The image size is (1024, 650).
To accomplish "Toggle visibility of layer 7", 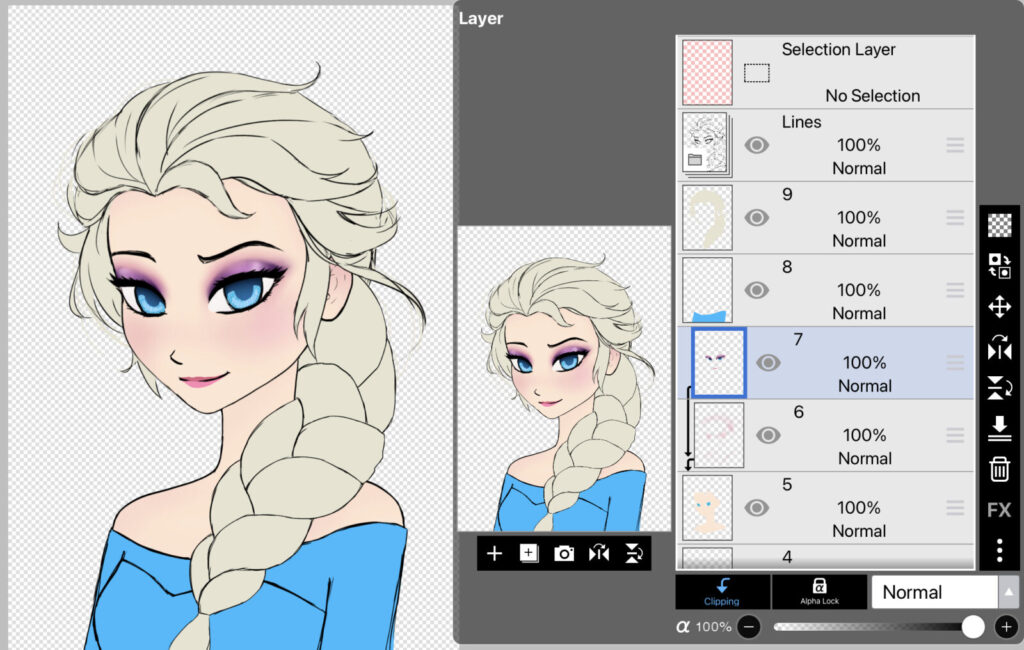I will (769, 363).
